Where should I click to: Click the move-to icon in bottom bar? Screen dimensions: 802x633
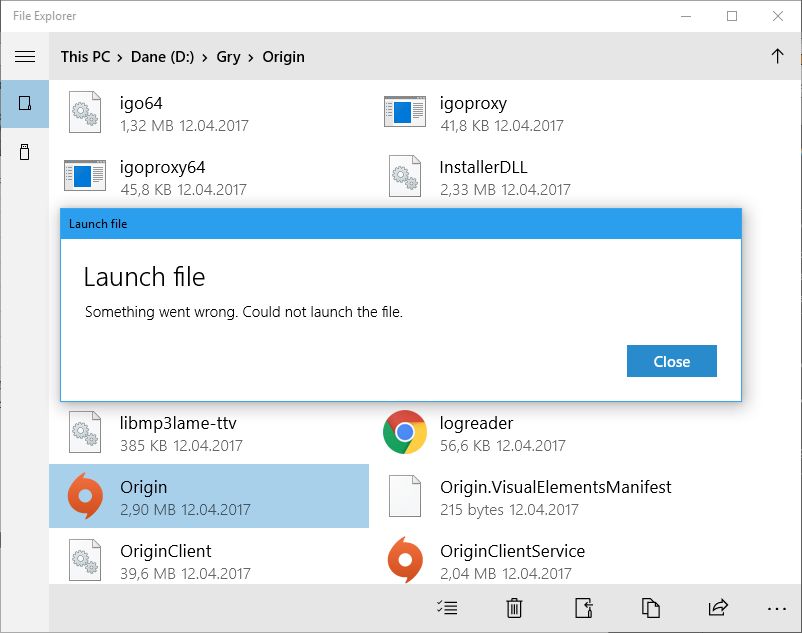click(x=584, y=607)
